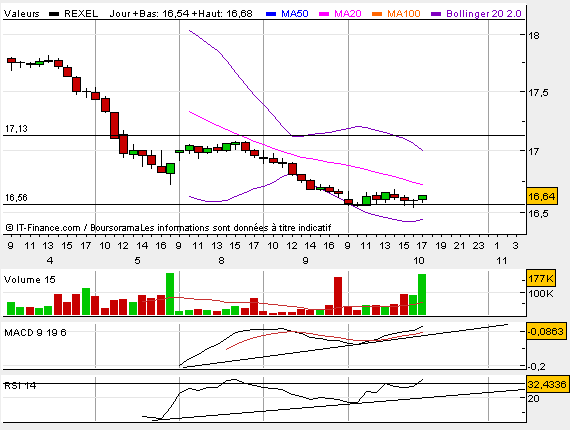Viewport: 570px width, 430px height.
Task: Click the MA50 legend label
Action: click(x=295, y=14)
